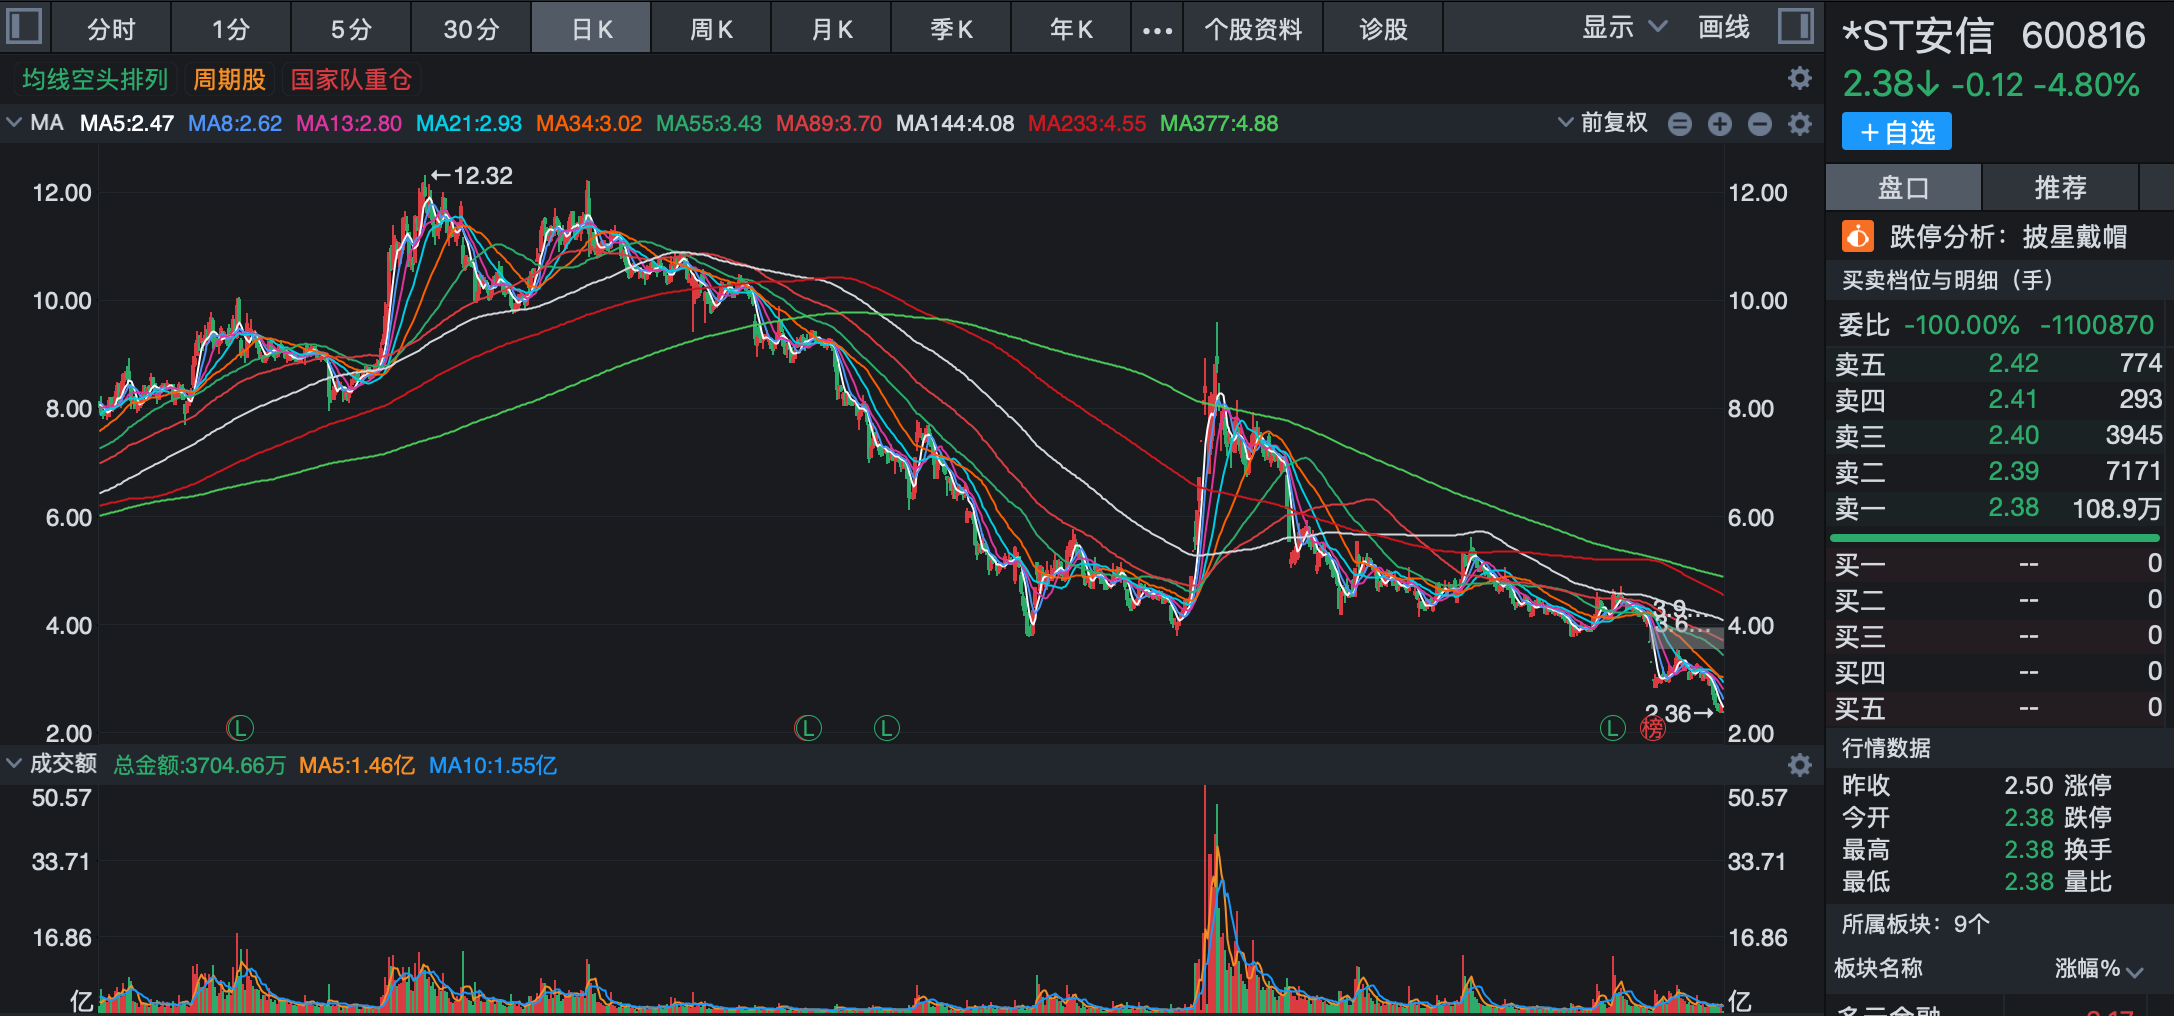Switch to 分时 chart tab
The width and height of the screenshot is (2174, 1016).
tap(111, 29)
